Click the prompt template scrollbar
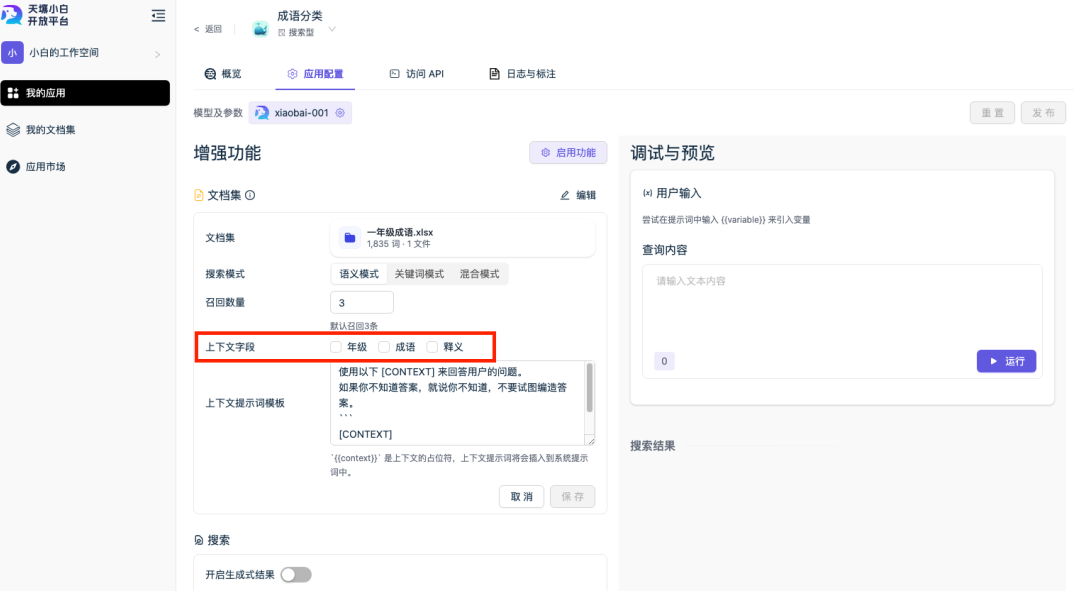The height and width of the screenshot is (591, 1074). coord(590,388)
